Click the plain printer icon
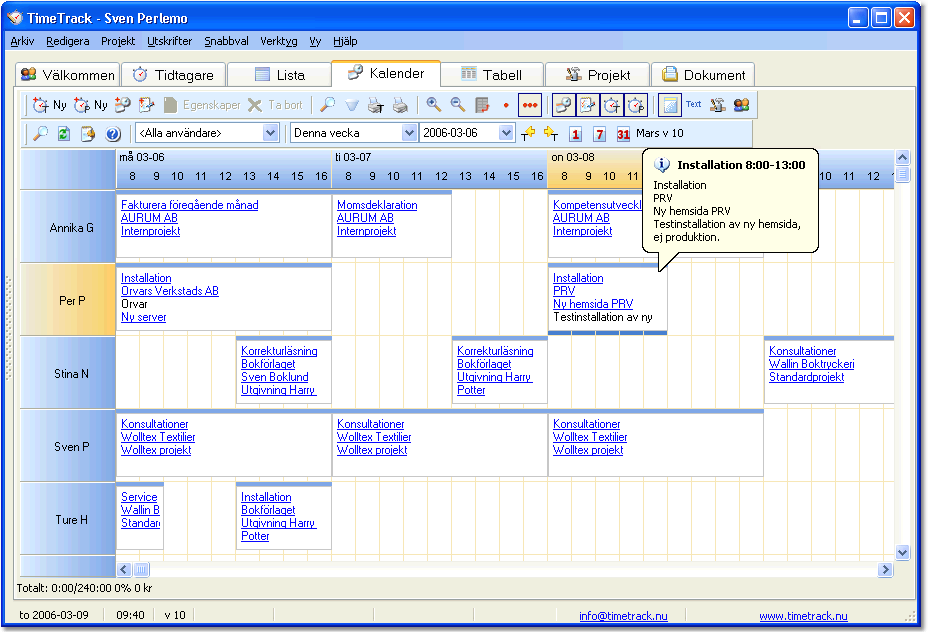This screenshot has height=634, width=928. coord(400,105)
